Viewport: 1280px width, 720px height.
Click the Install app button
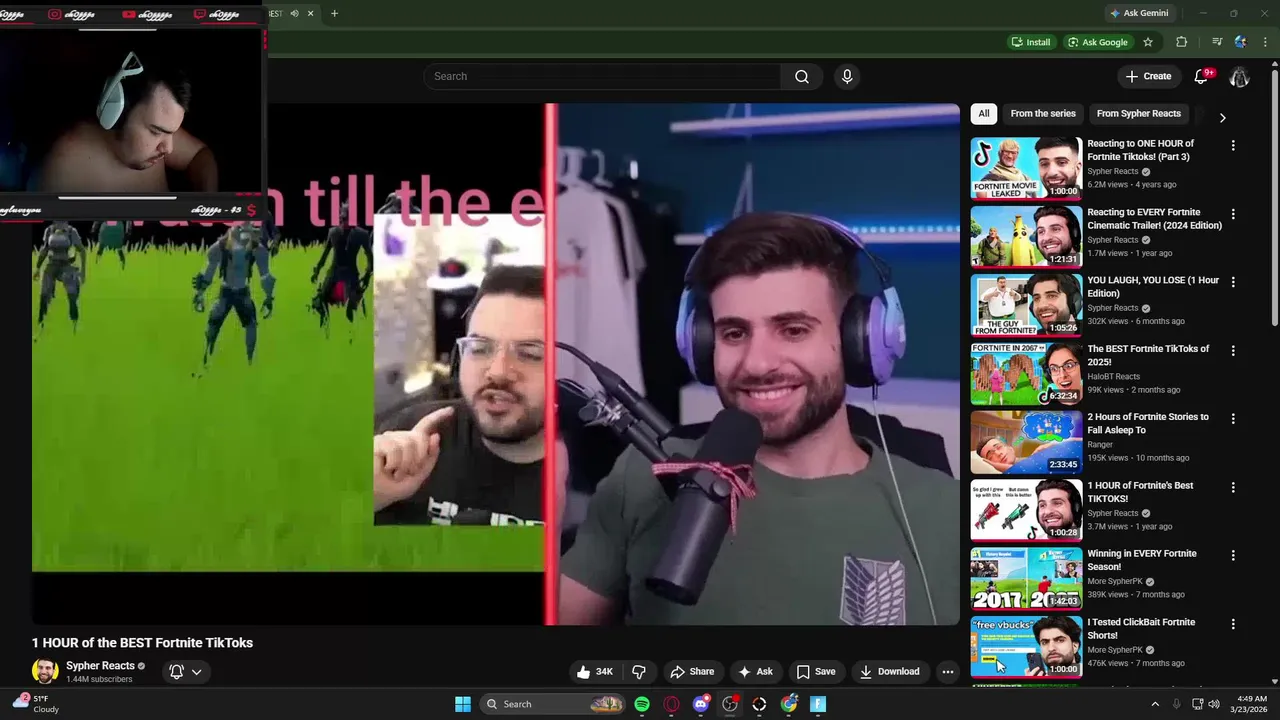(x=1031, y=42)
